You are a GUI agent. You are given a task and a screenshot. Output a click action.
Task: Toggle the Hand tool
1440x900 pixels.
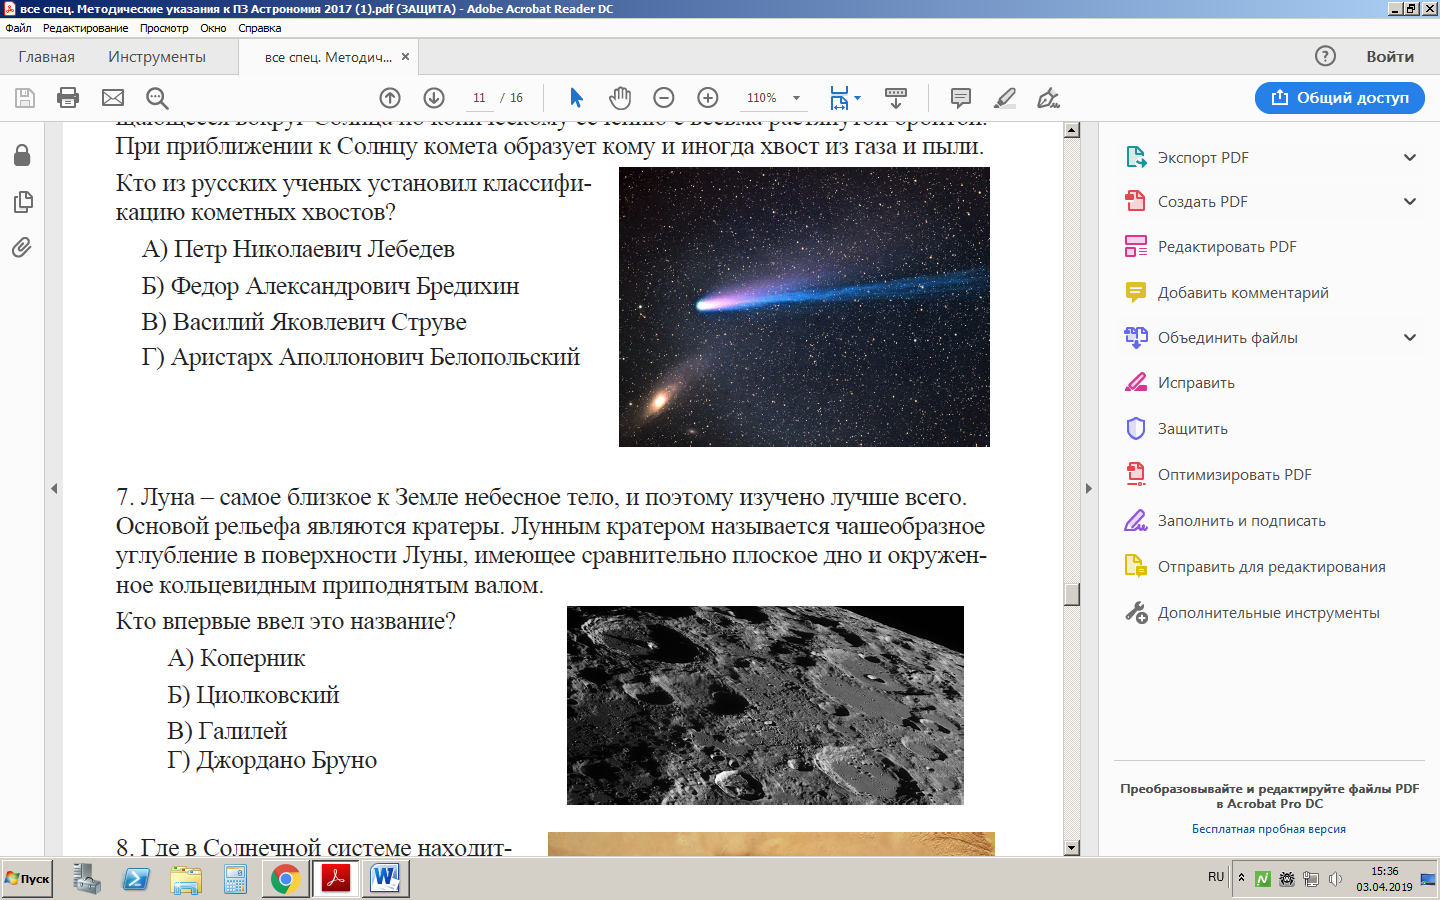pos(620,97)
